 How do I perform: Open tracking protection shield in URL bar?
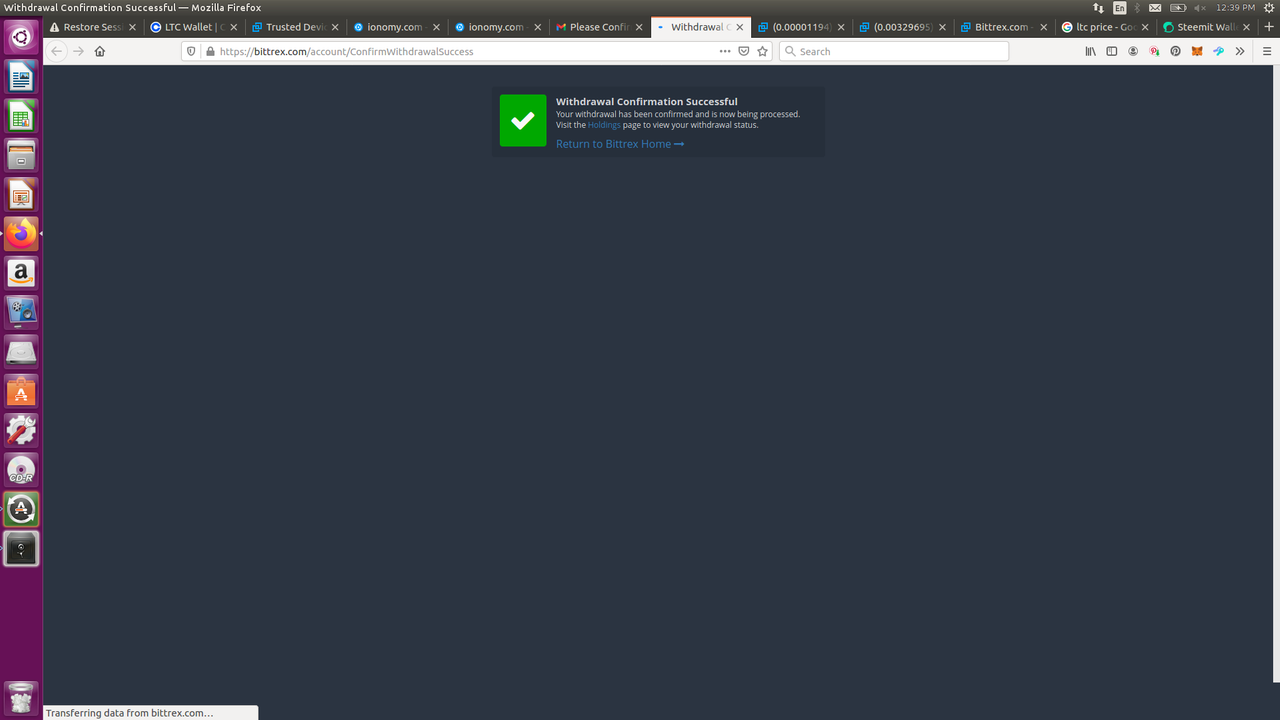pos(192,51)
